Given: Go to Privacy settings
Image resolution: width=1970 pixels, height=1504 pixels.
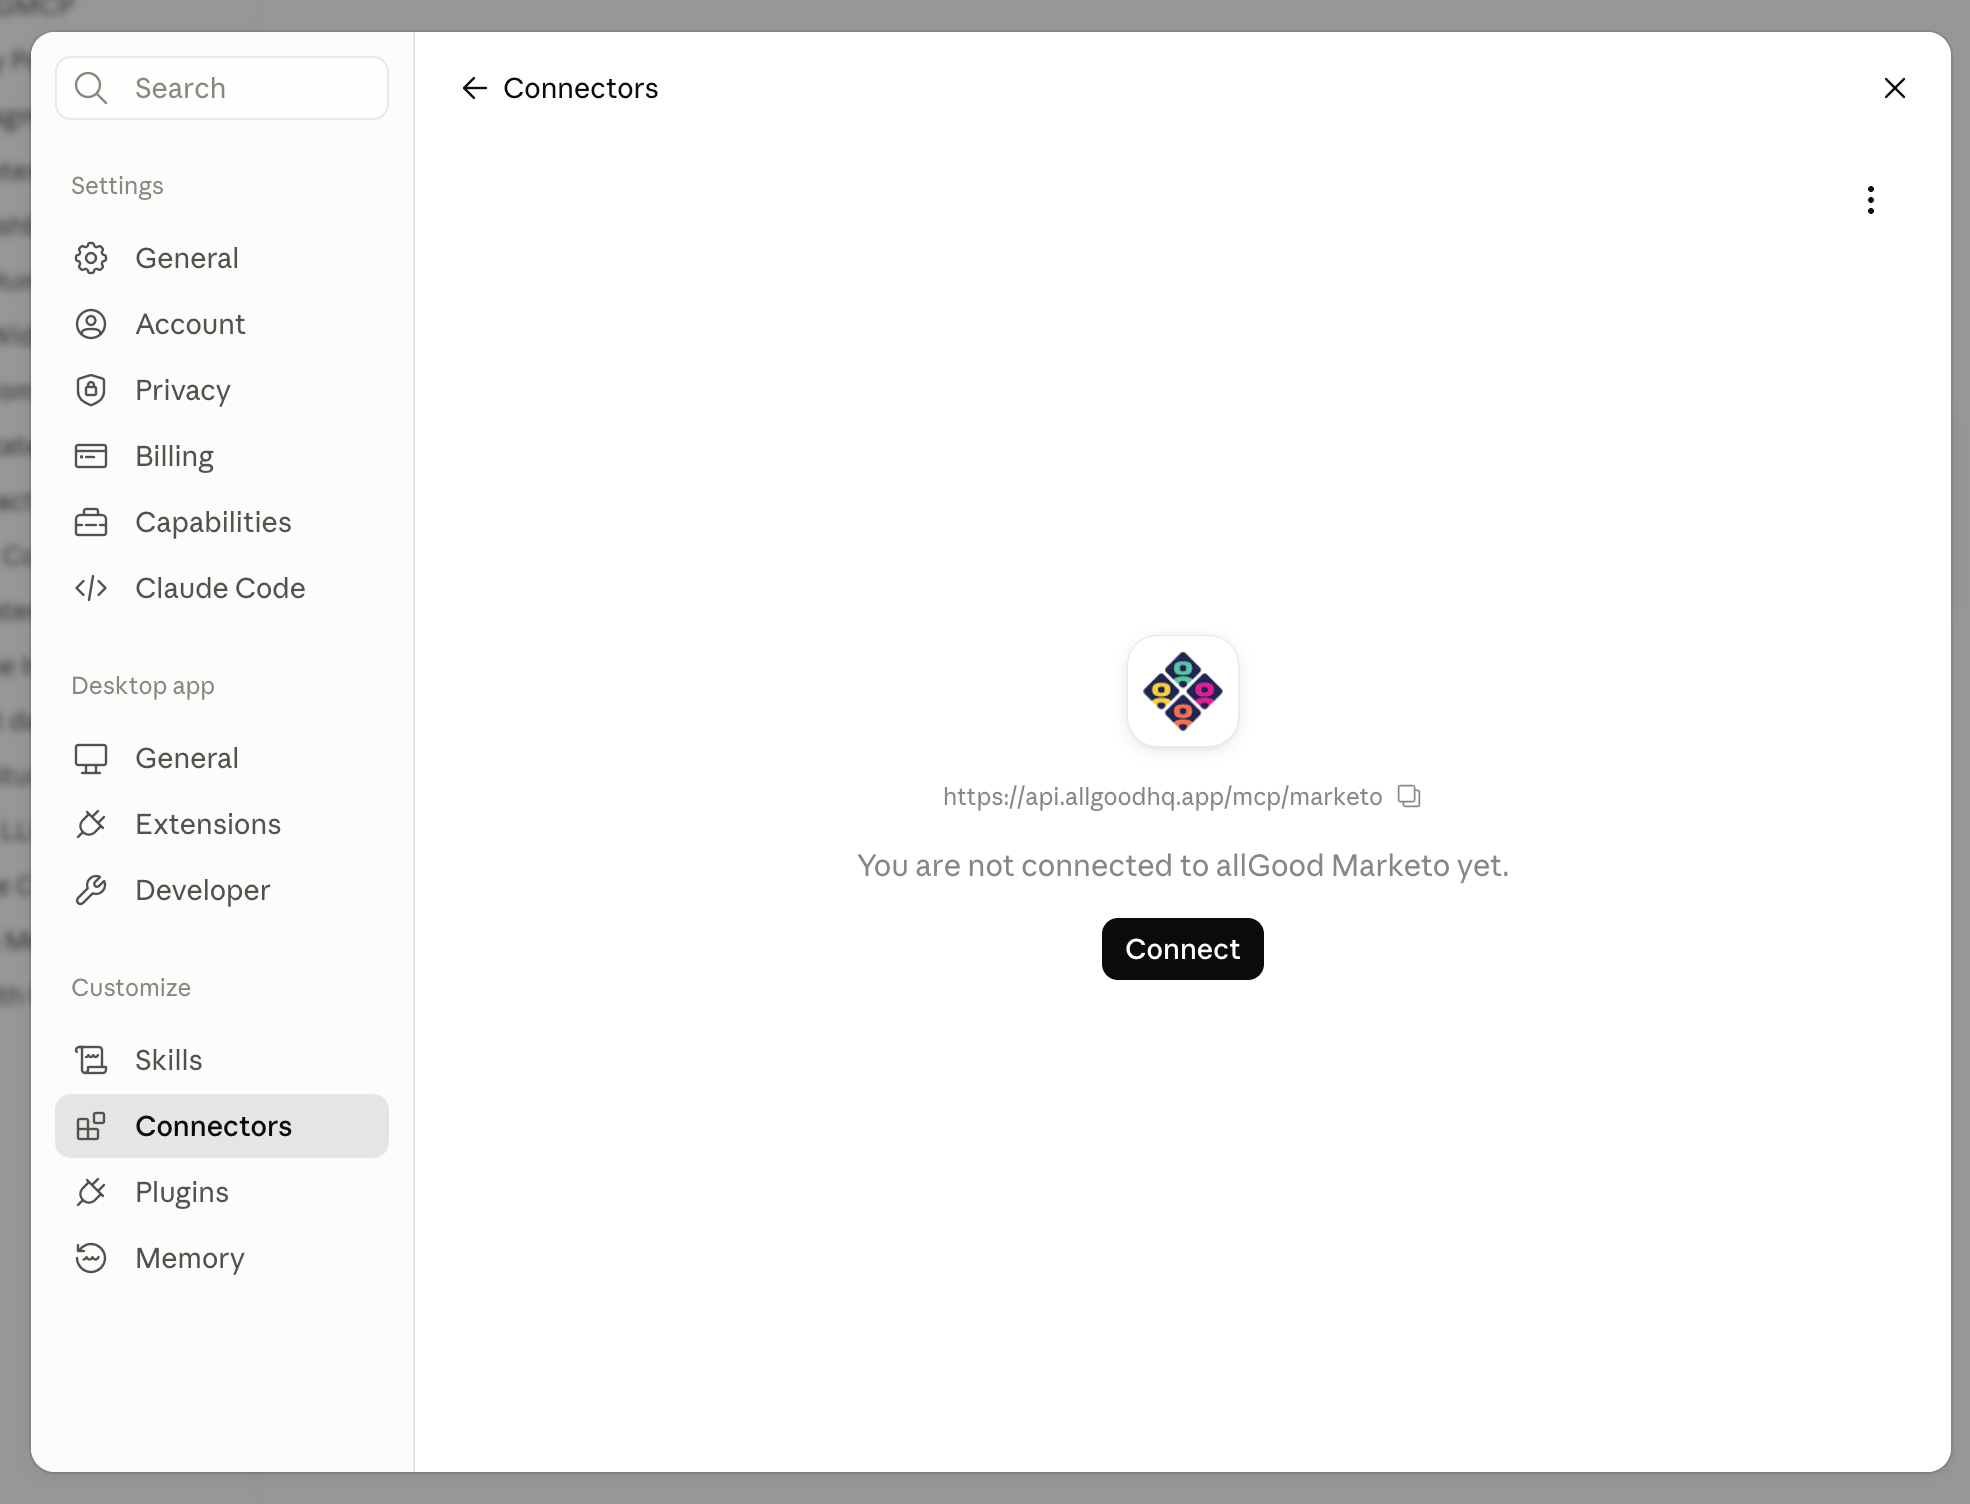Looking at the screenshot, I should point(222,390).
